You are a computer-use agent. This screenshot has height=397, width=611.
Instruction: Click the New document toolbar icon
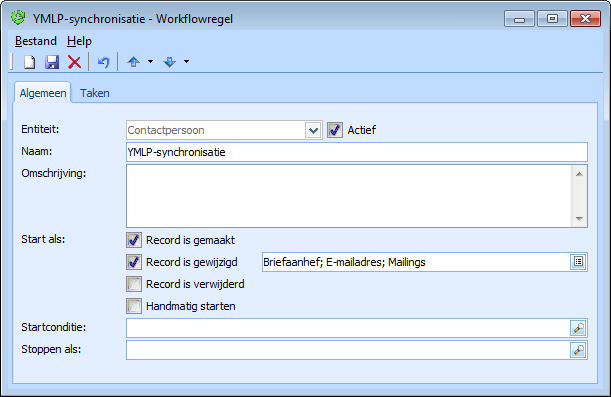[x=30, y=62]
